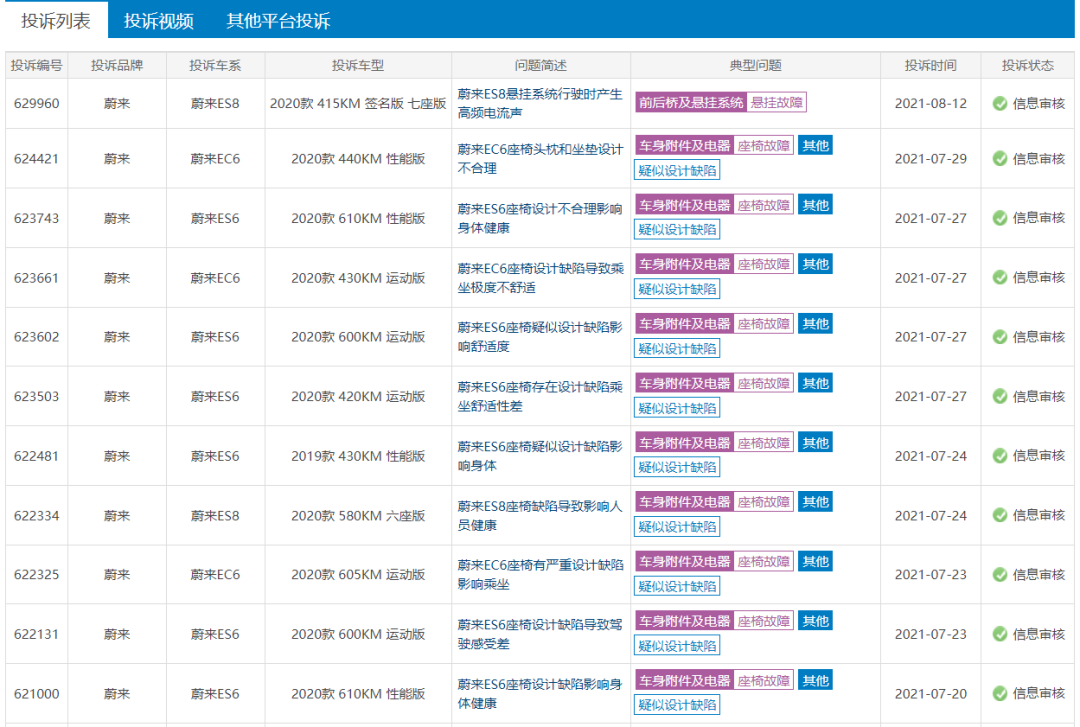Open the 其他平台投诉 tab
Screen dimensions: 1080x727
click(x=278, y=21)
